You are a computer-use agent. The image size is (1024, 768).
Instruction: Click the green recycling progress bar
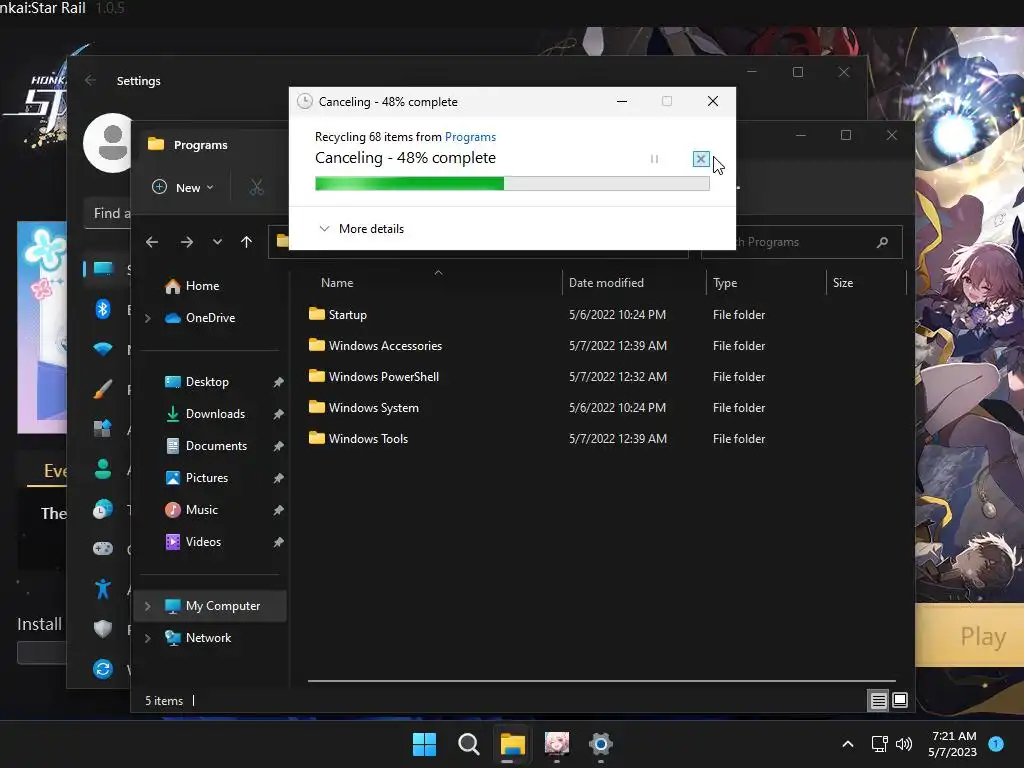point(512,184)
